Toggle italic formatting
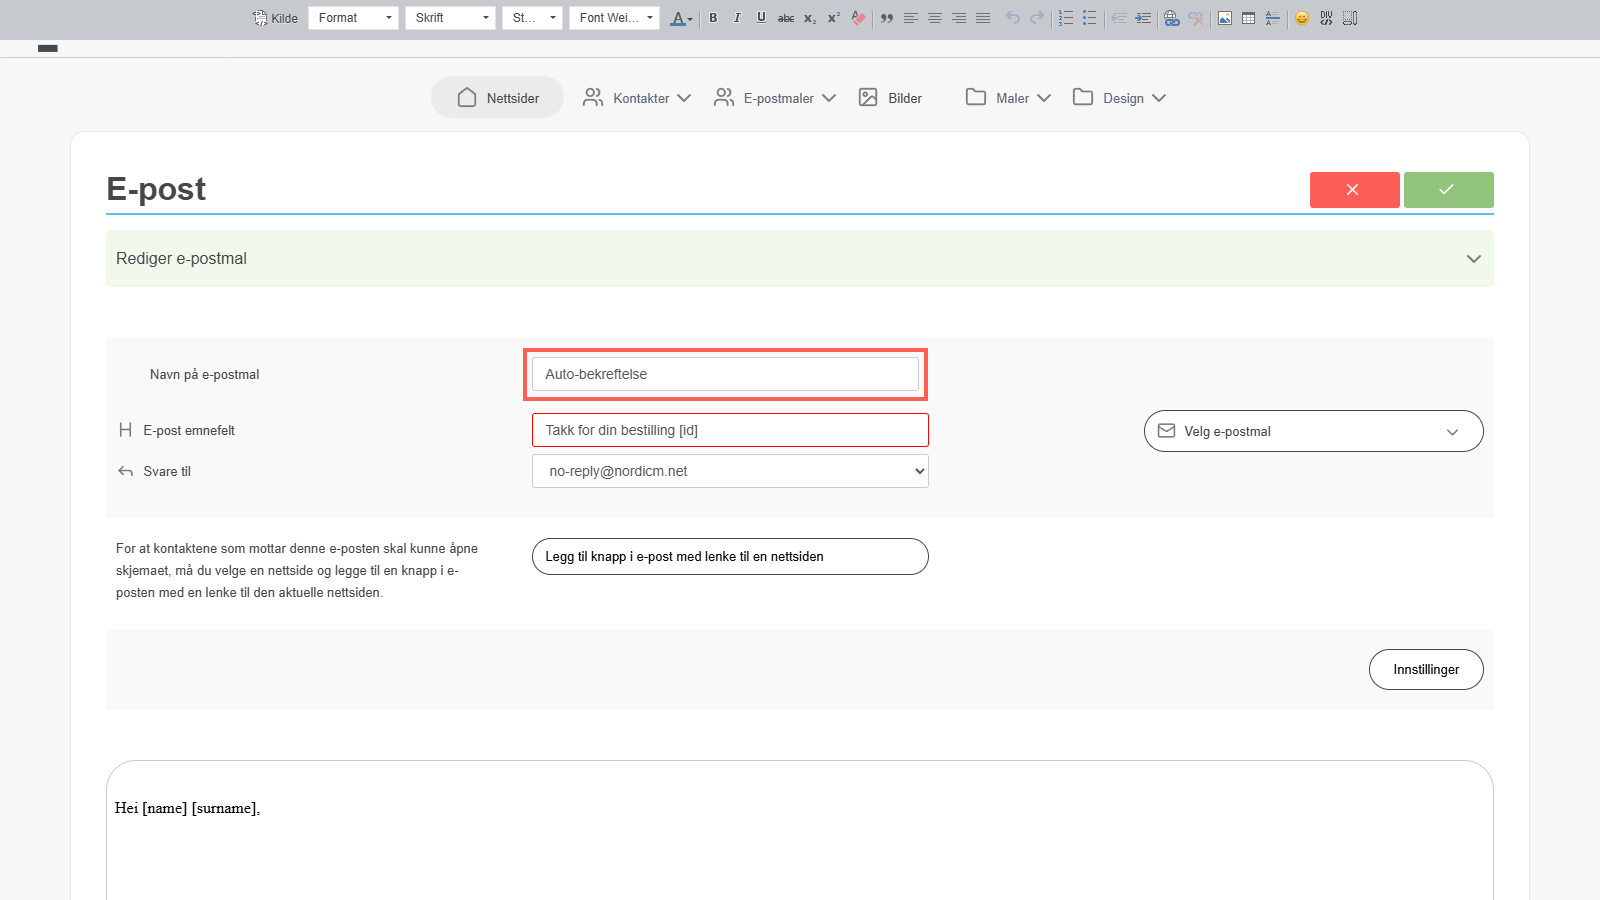Viewport: 1600px width, 900px height. pyautogui.click(x=737, y=18)
